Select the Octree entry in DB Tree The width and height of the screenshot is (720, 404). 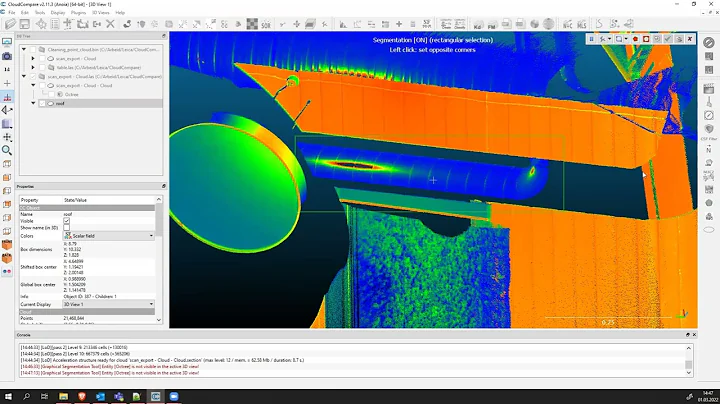click(72, 94)
